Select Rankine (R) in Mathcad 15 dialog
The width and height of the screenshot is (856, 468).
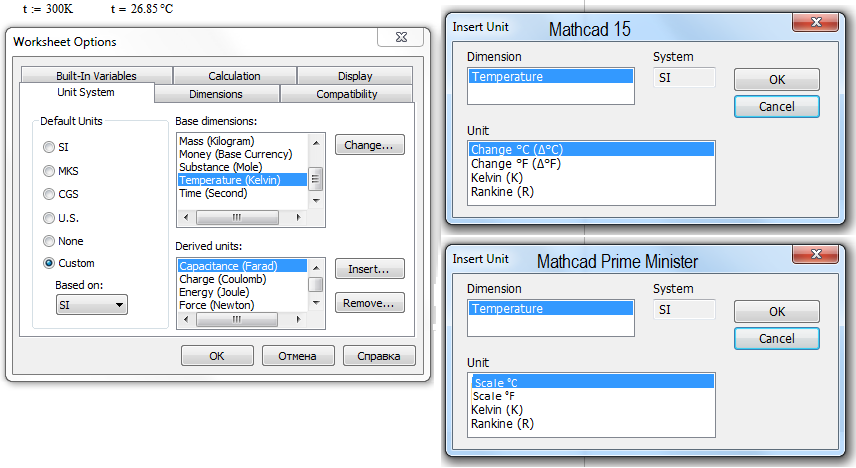(592, 192)
